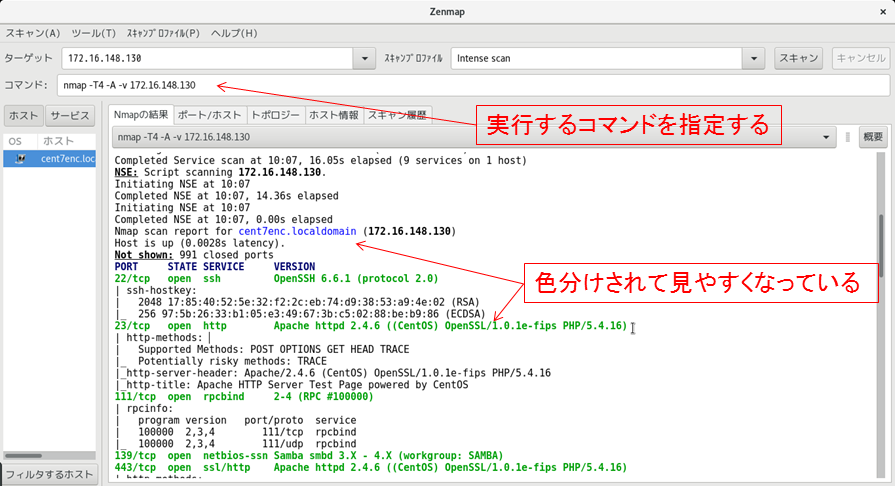
Task: Click the 23/tcp open http line
Action: click(370, 326)
